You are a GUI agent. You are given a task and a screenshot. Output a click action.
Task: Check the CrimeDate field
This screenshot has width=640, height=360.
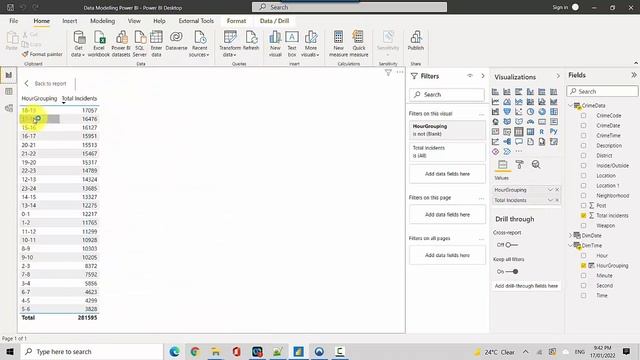click(583, 126)
